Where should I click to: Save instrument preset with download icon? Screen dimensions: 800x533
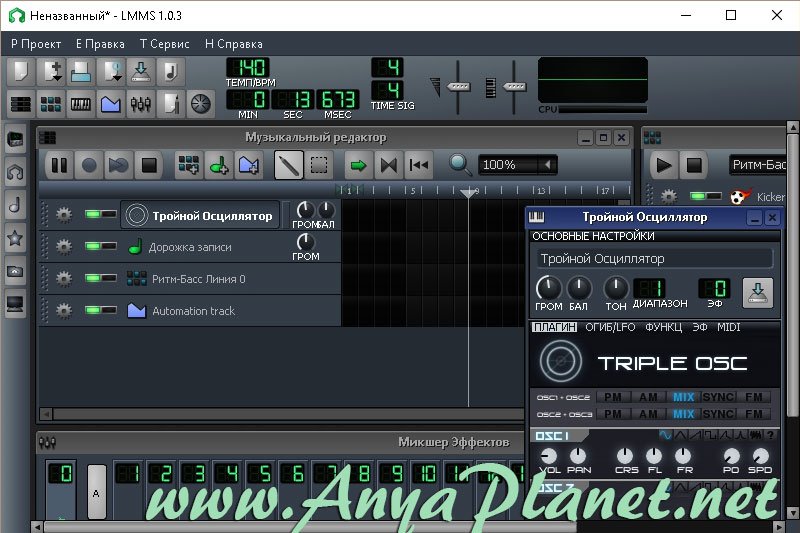[758, 293]
